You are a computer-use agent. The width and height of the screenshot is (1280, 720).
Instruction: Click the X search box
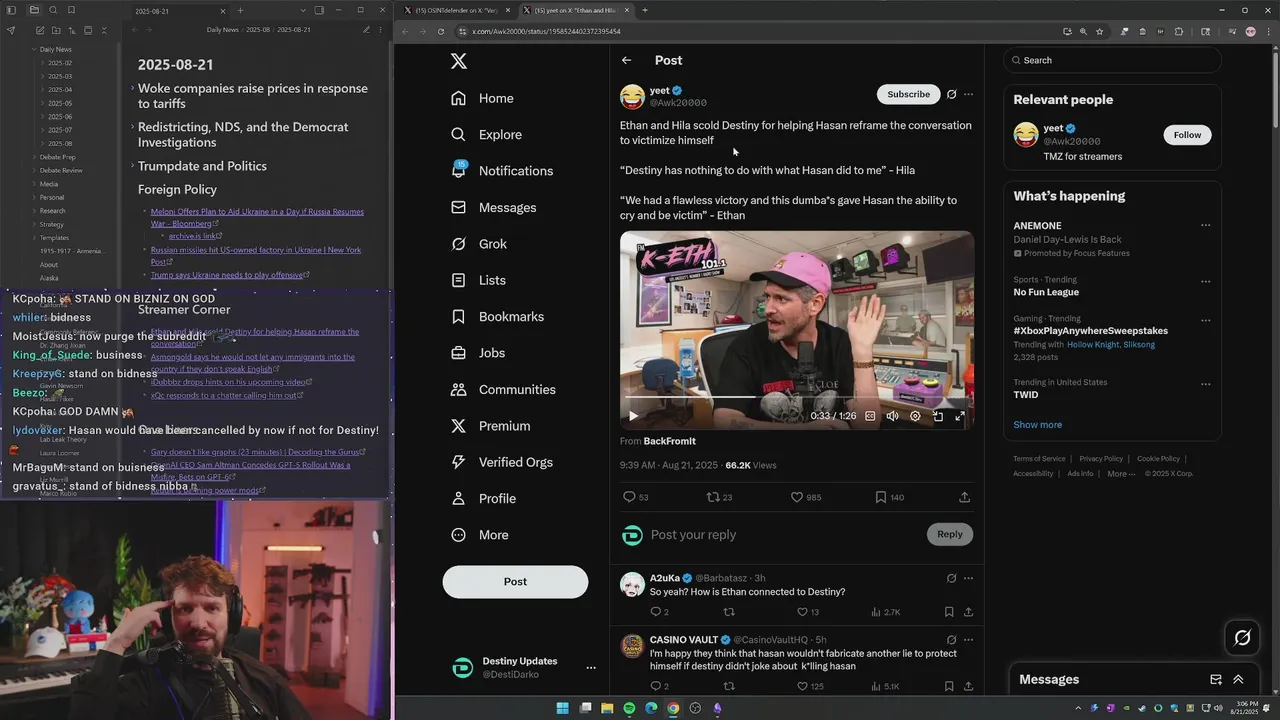point(1113,60)
